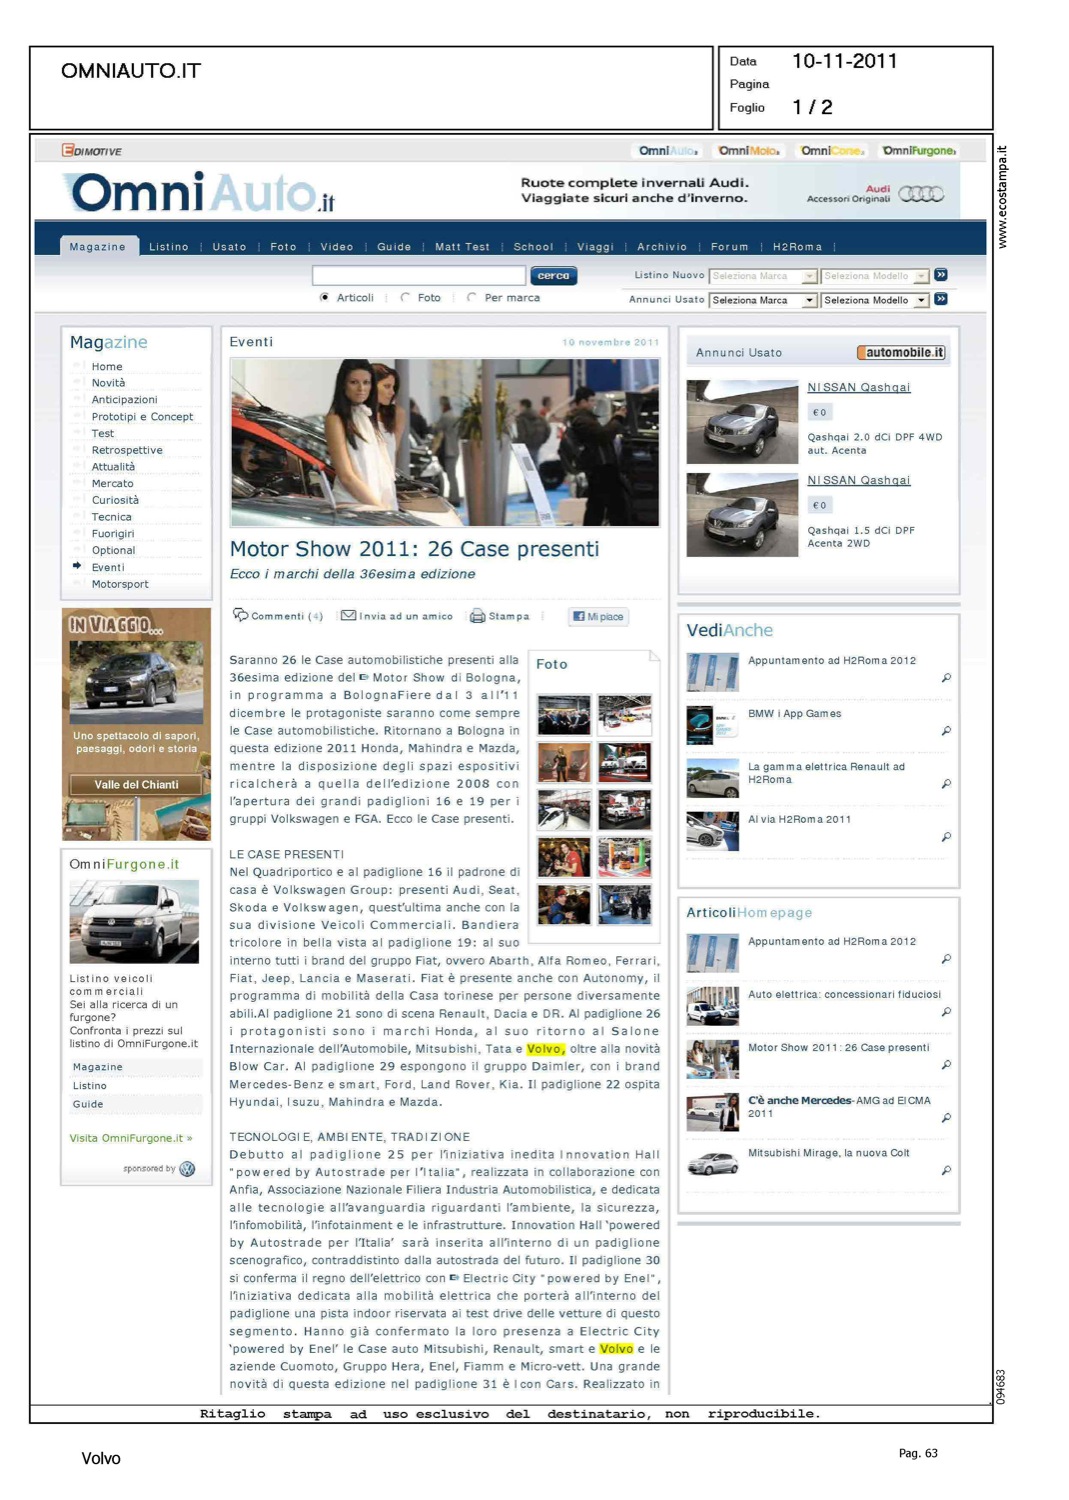Screen dimensions: 1069x1500
Task: Click magnifier icon beside BMW i App Games
Action: click(x=946, y=731)
